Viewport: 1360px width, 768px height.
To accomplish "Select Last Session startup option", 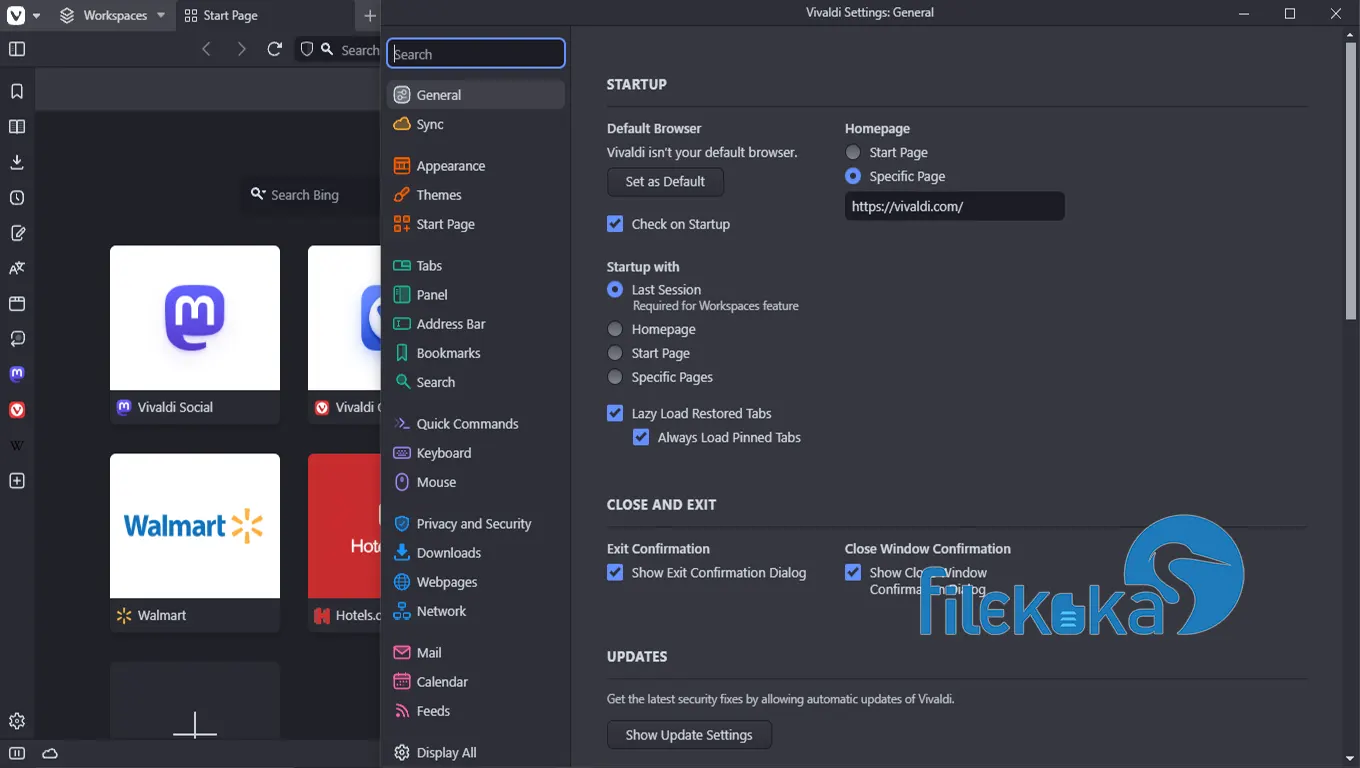I will [x=615, y=289].
